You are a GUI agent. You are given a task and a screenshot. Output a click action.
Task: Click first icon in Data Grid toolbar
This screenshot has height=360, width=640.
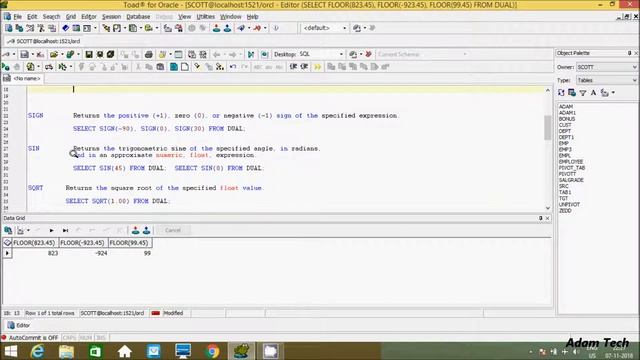8,231
